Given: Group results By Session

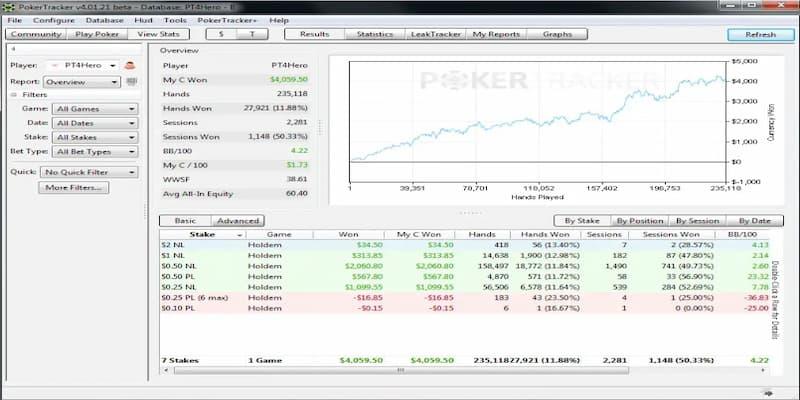Looking at the screenshot, I should [697, 221].
